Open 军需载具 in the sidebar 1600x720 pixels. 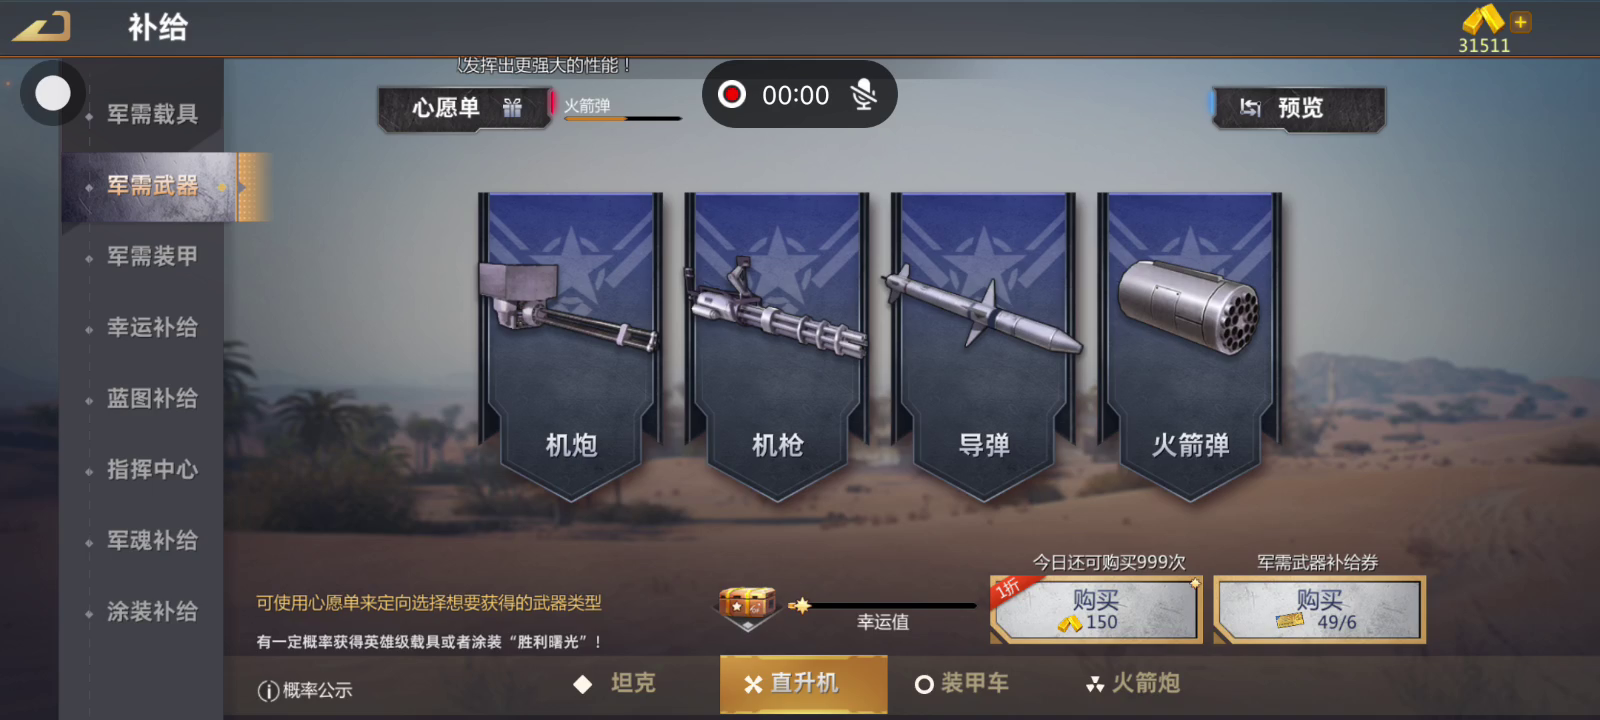point(152,114)
